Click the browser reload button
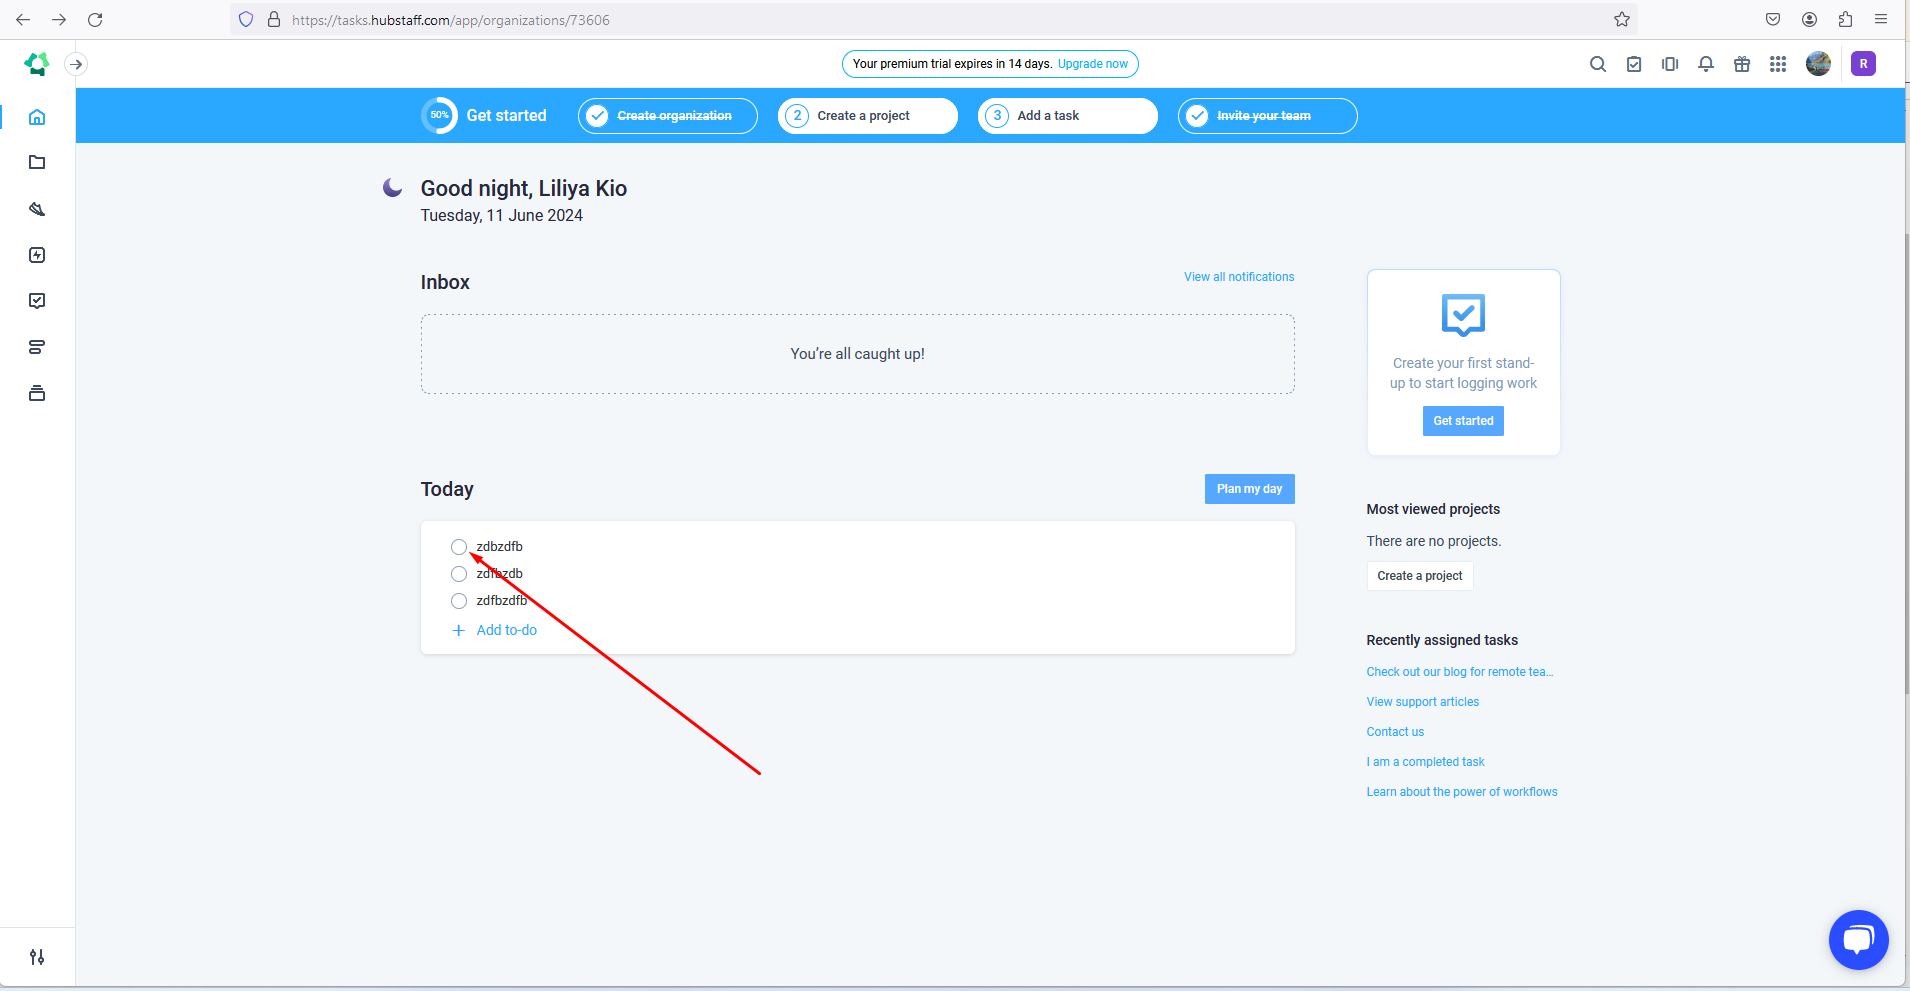Image resolution: width=1910 pixels, height=991 pixels. [x=95, y=19]
